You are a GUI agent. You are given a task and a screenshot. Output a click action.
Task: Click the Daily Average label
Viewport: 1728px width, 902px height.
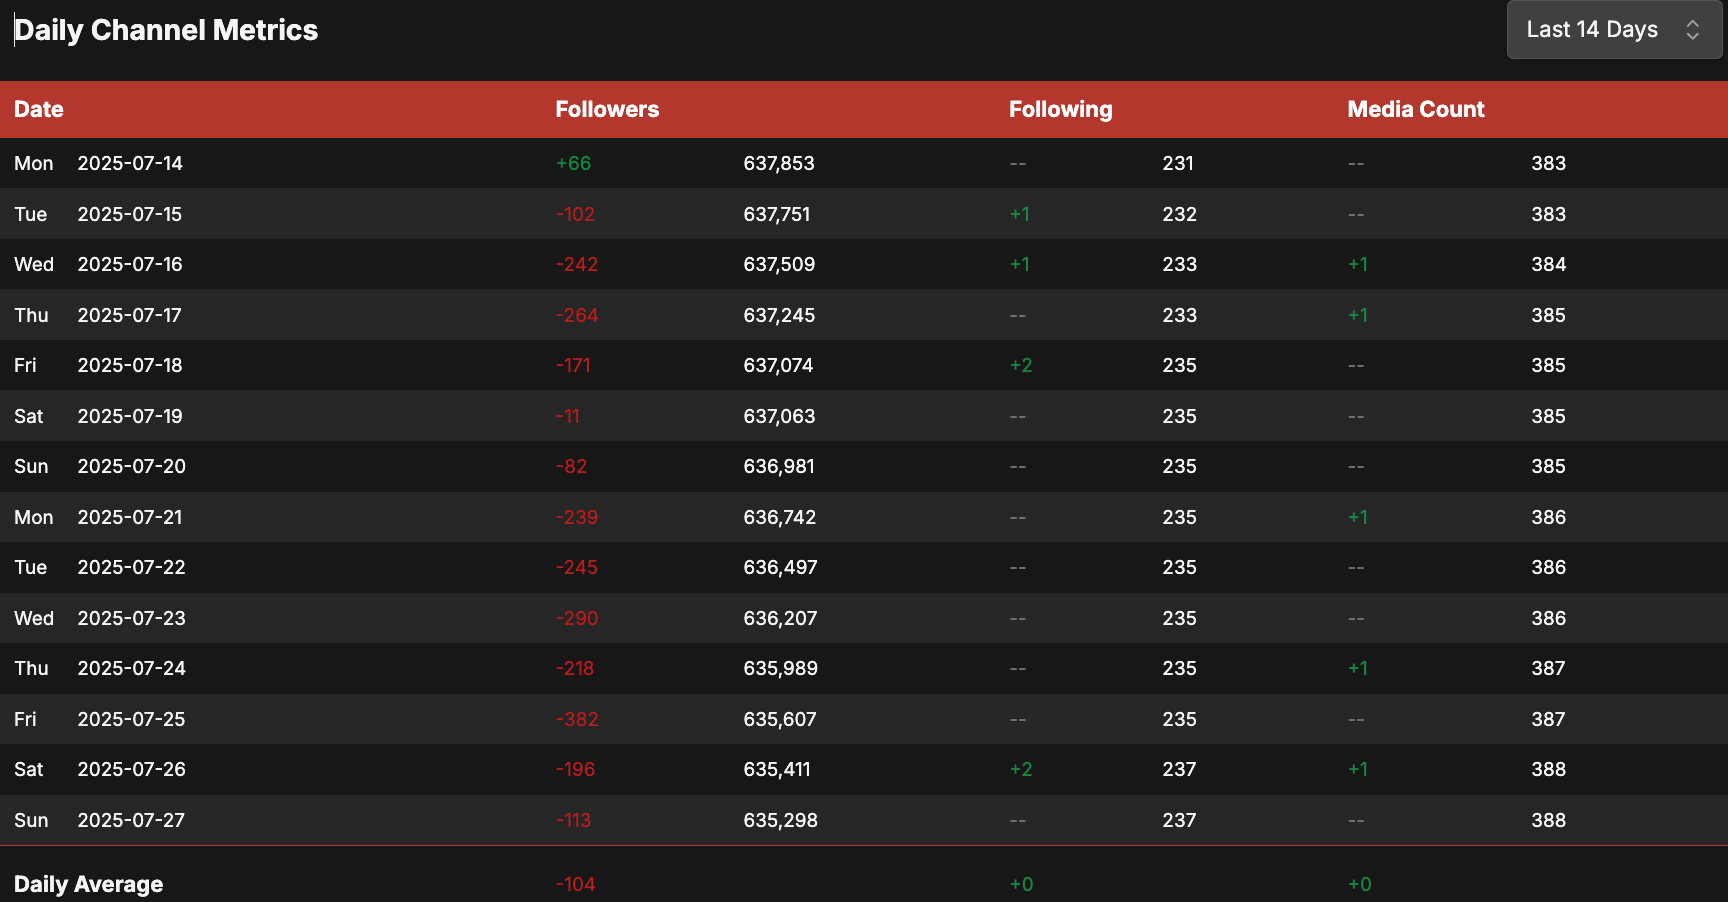88,884
